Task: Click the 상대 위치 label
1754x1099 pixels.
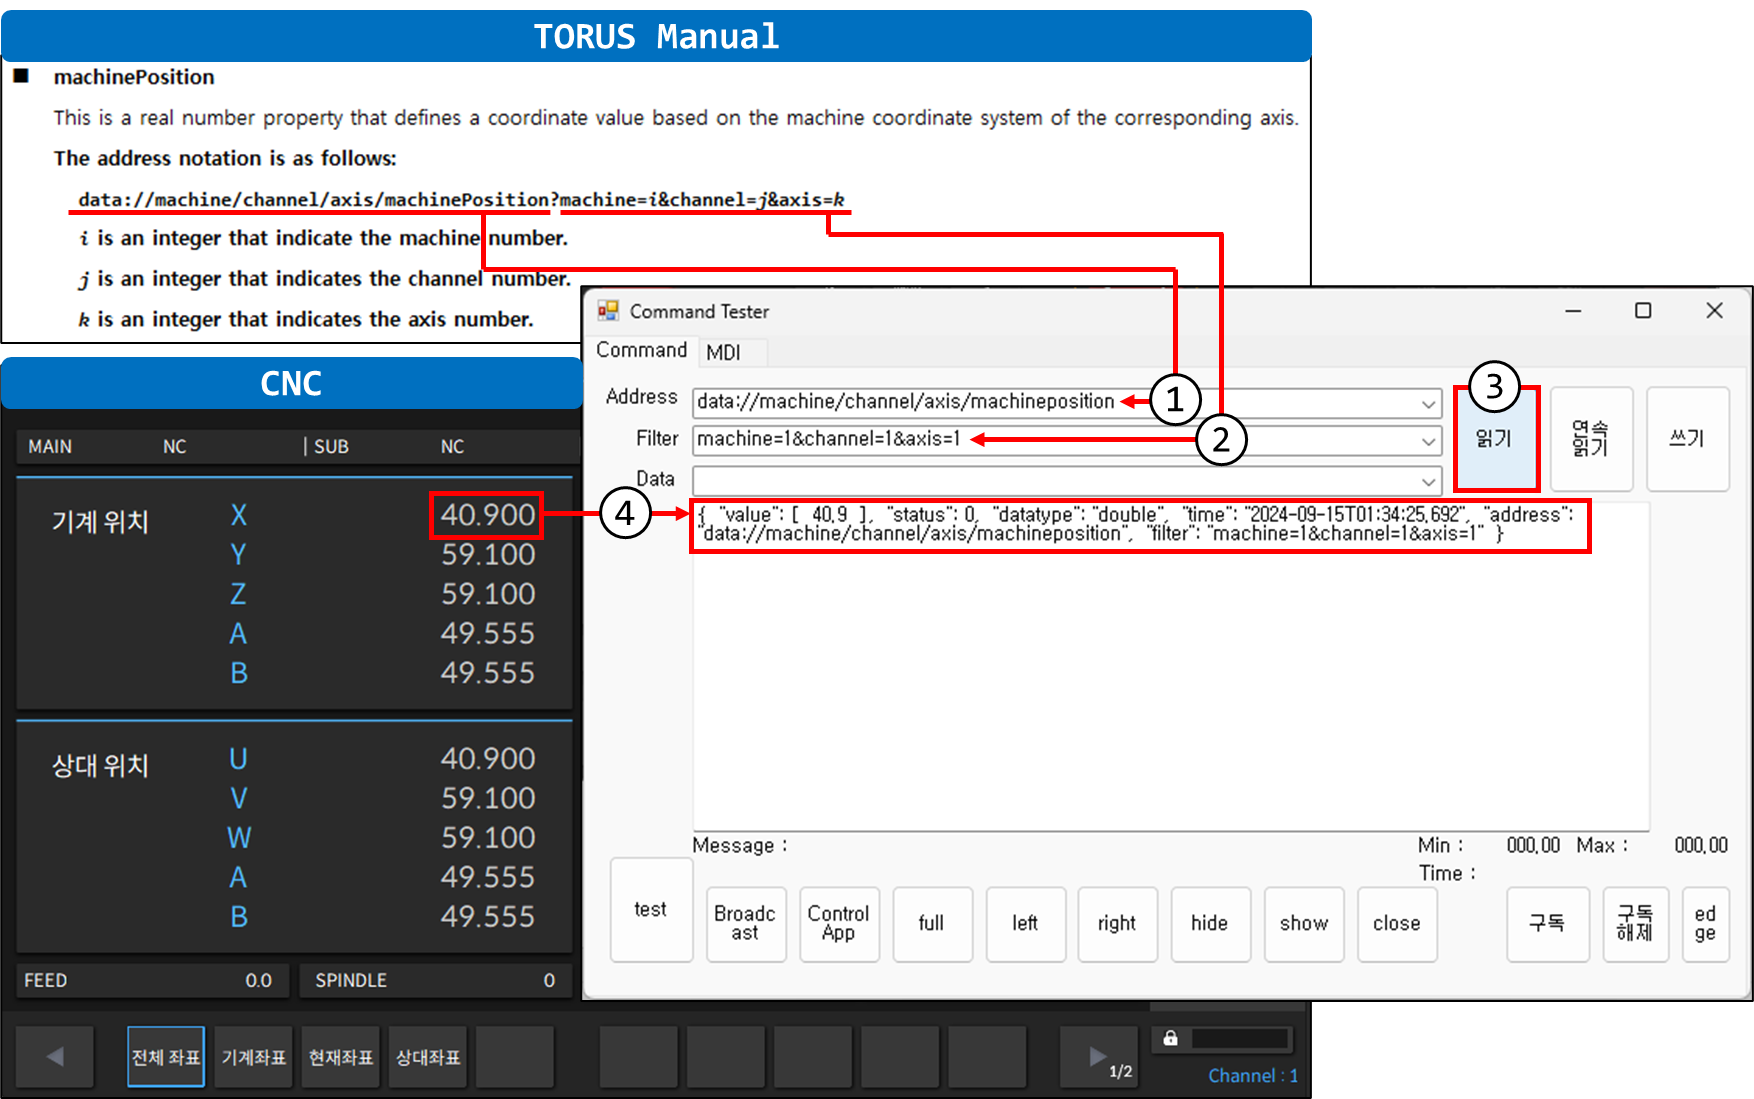Action: coord(100,766)
